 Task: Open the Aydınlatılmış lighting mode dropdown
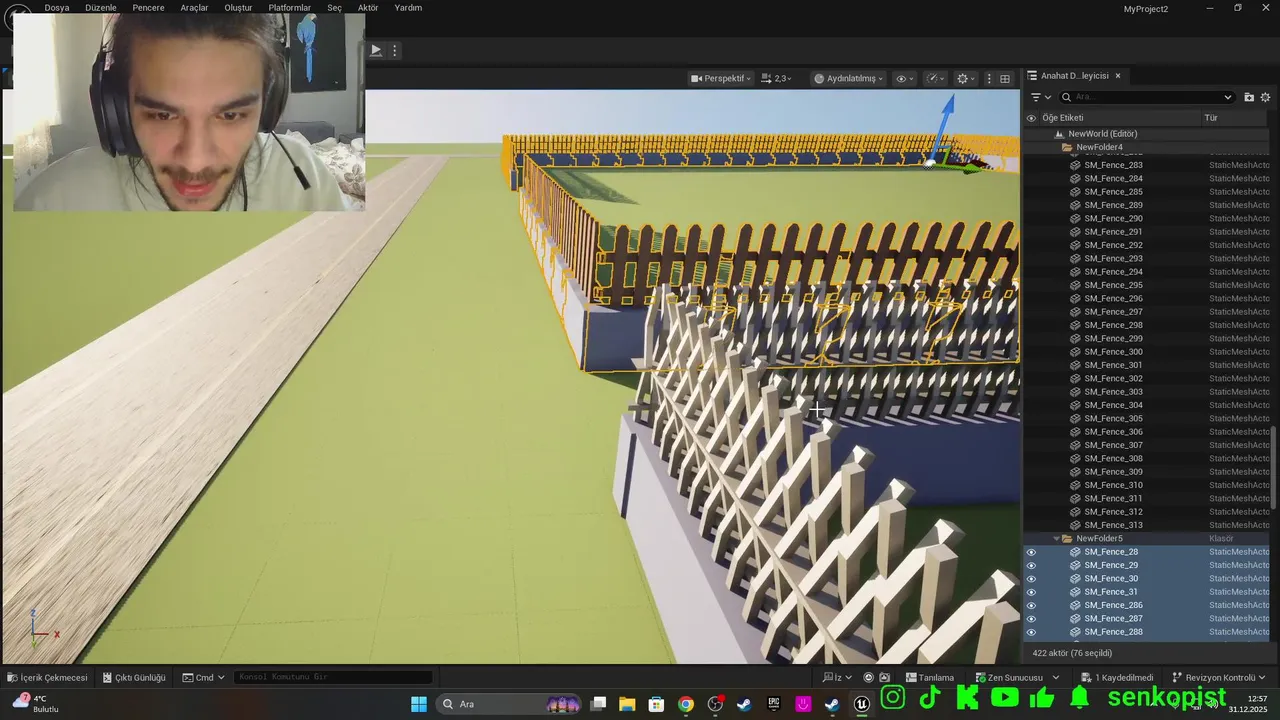848,78
